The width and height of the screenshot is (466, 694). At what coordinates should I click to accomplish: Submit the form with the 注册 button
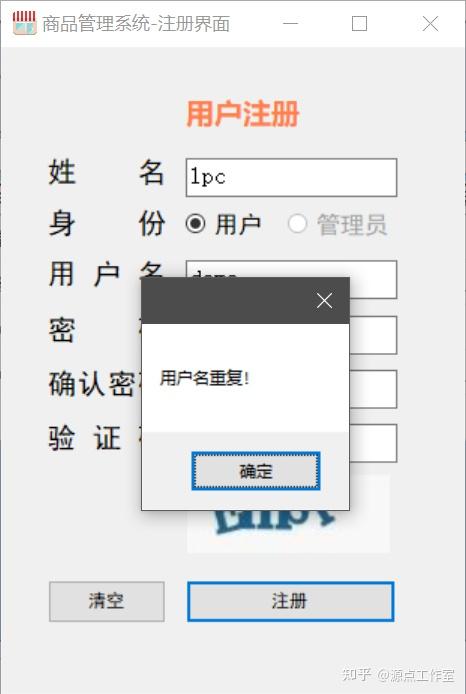291,601
